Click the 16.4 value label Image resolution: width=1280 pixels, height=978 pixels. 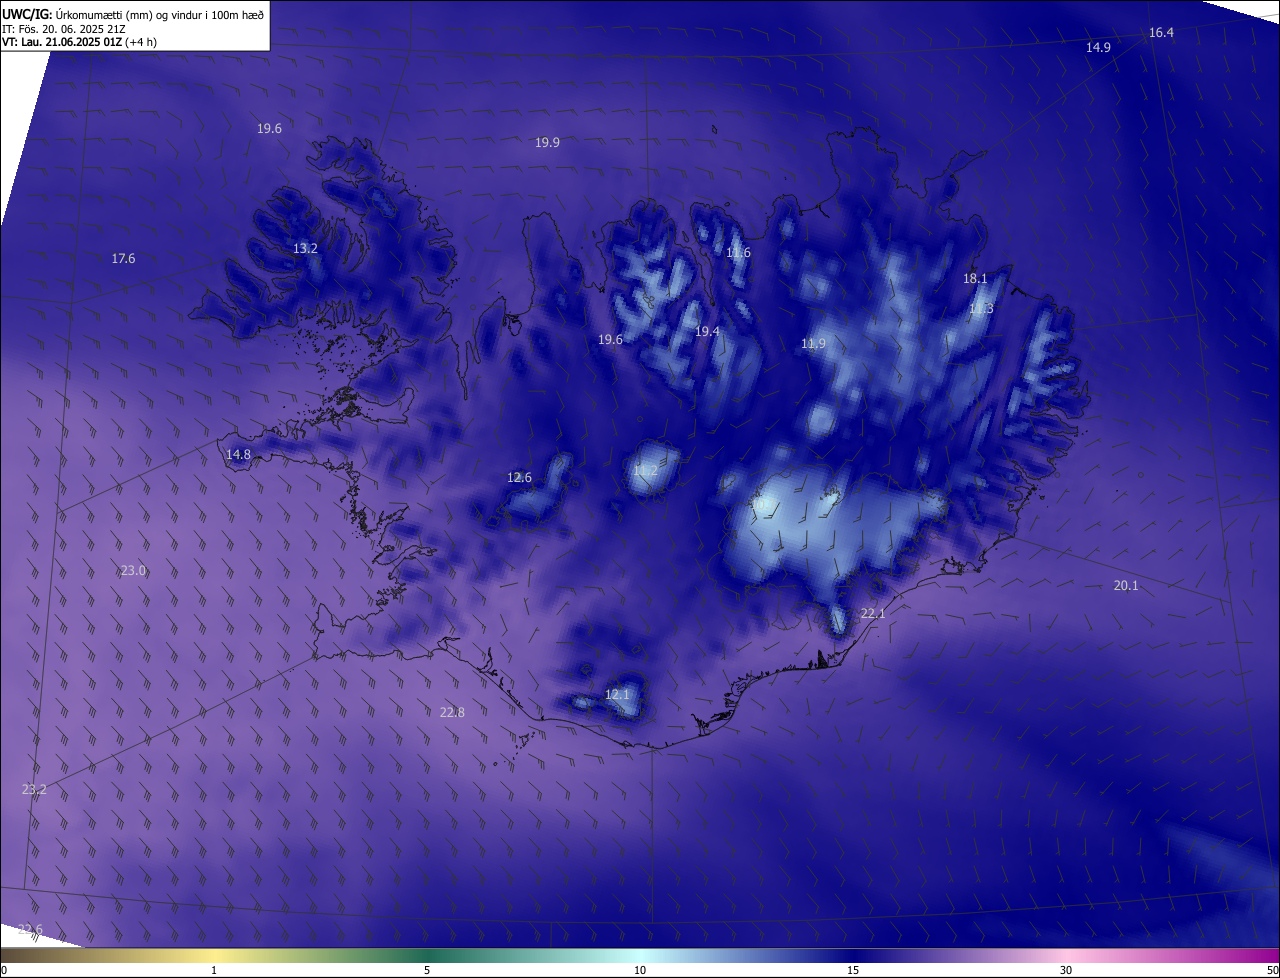pos(1161,33)
